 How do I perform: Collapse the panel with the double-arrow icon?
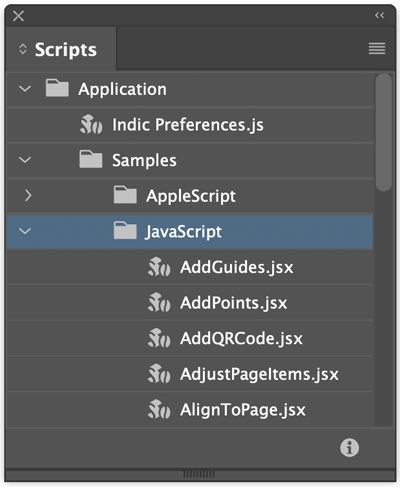379,15
